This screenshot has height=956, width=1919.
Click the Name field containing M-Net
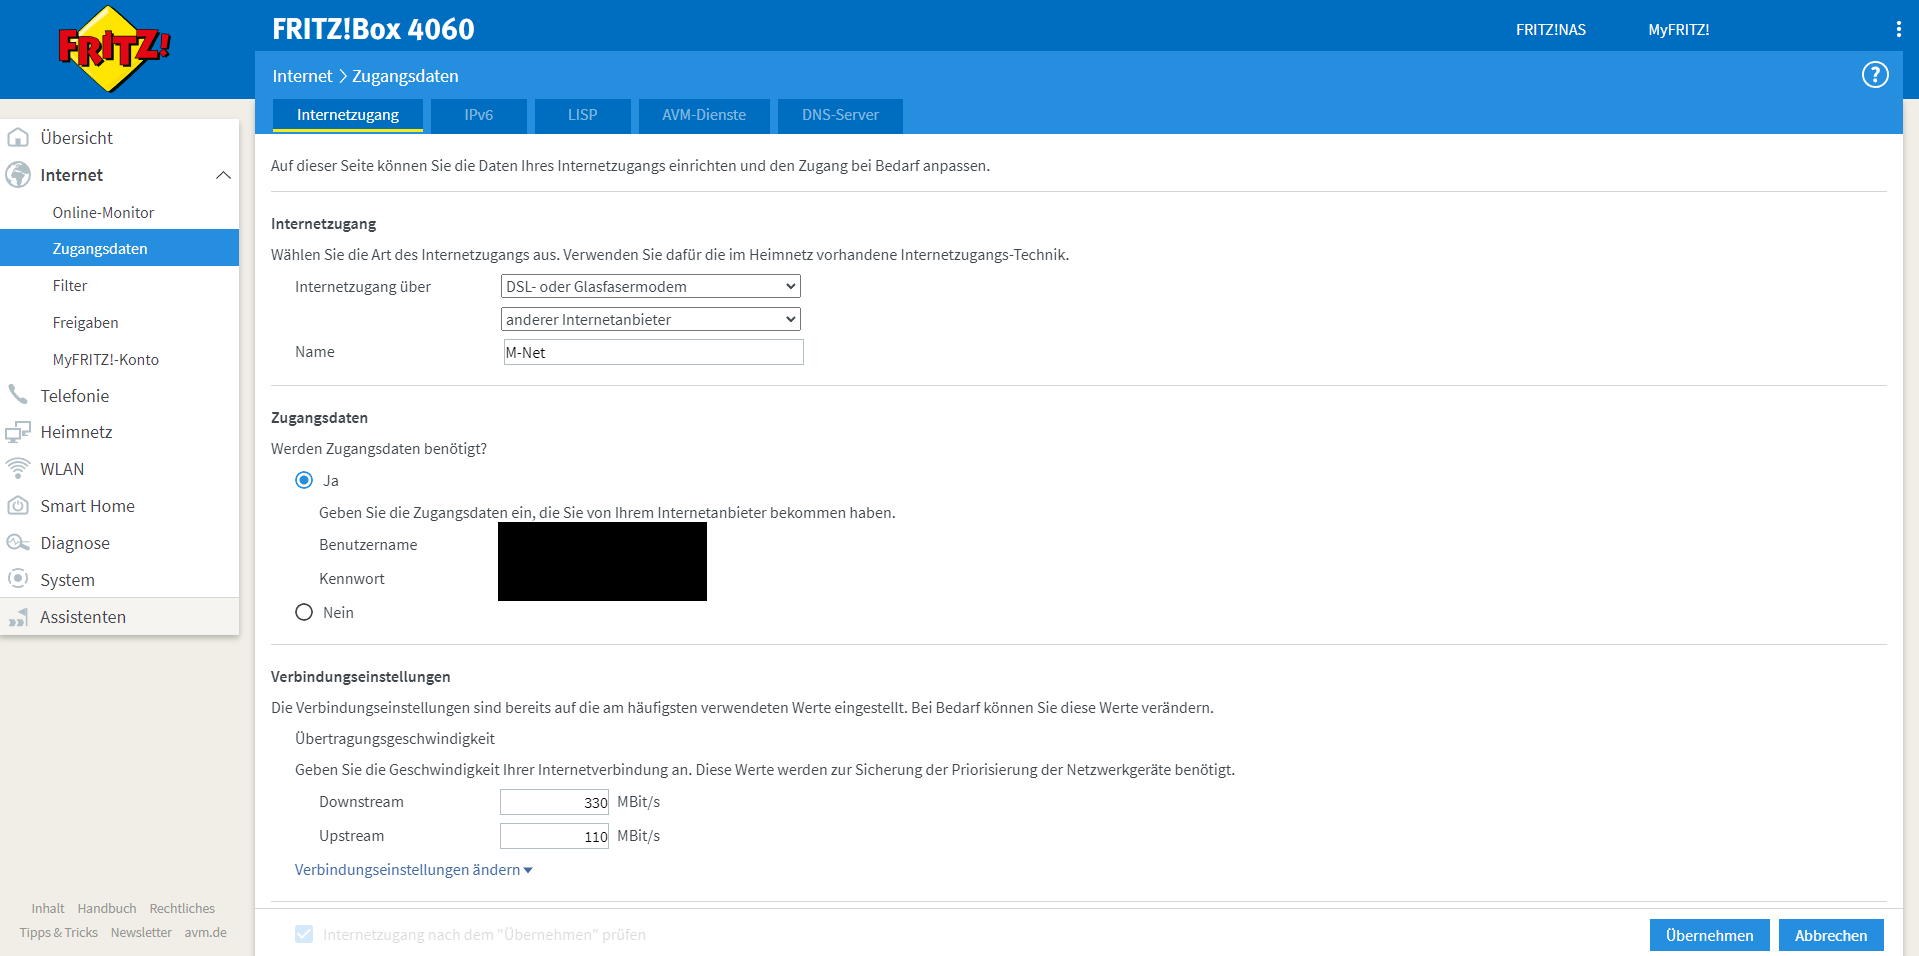point(653,352)
